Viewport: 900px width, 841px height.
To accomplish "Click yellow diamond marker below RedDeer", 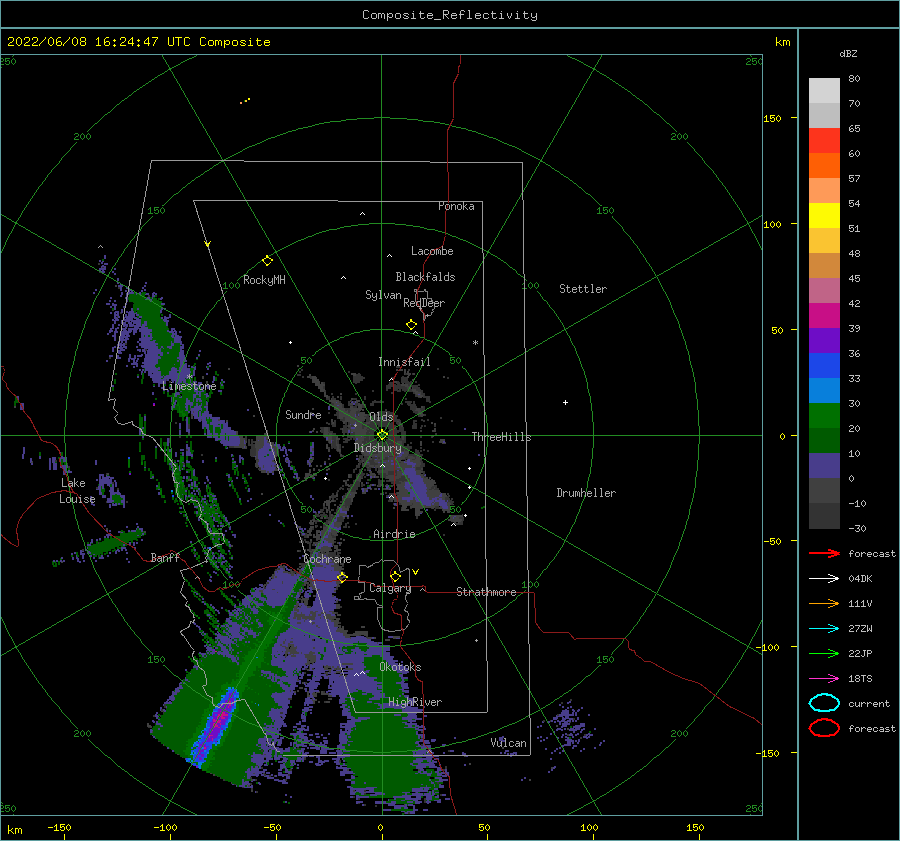I will [412, 325].
